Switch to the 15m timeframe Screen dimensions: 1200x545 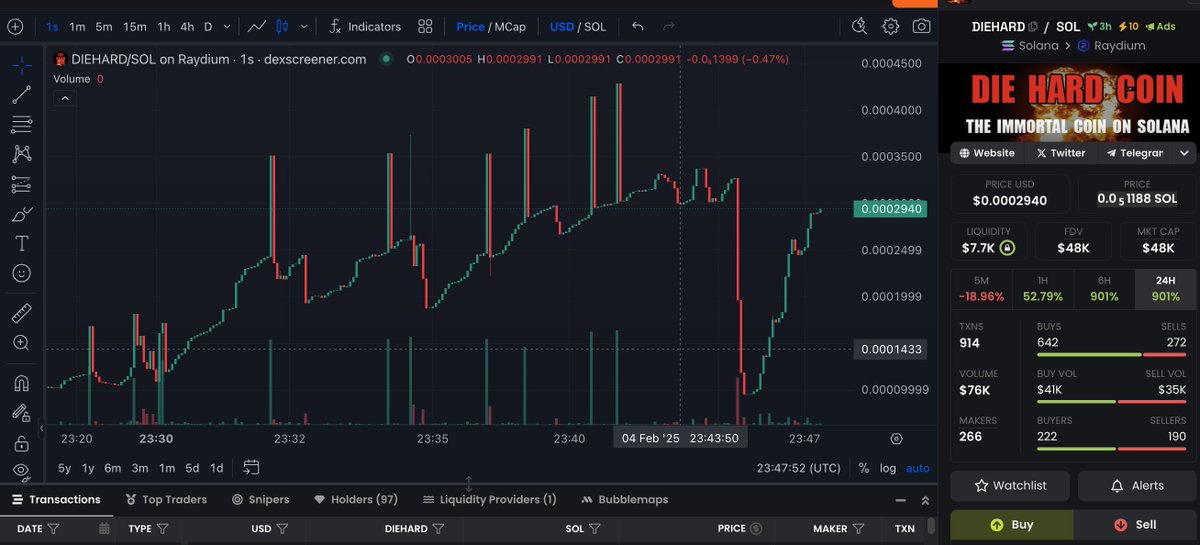click(x=135, y=27)
